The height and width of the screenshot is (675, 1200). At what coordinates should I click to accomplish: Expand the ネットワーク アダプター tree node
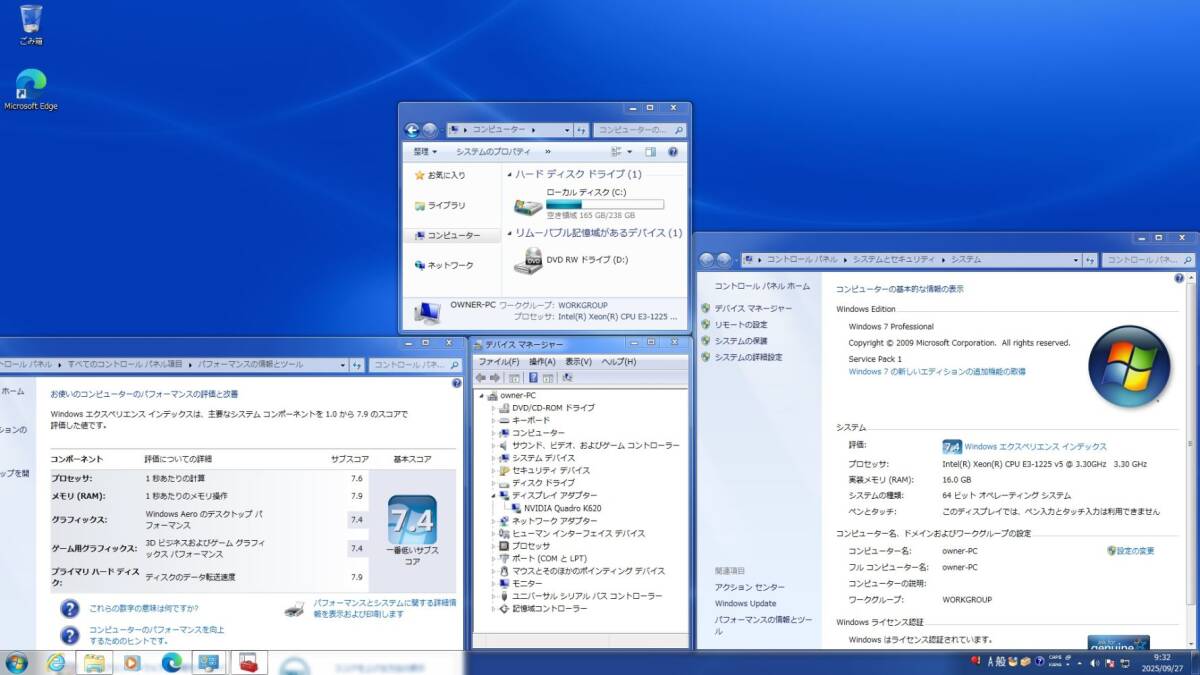(494, 521)
